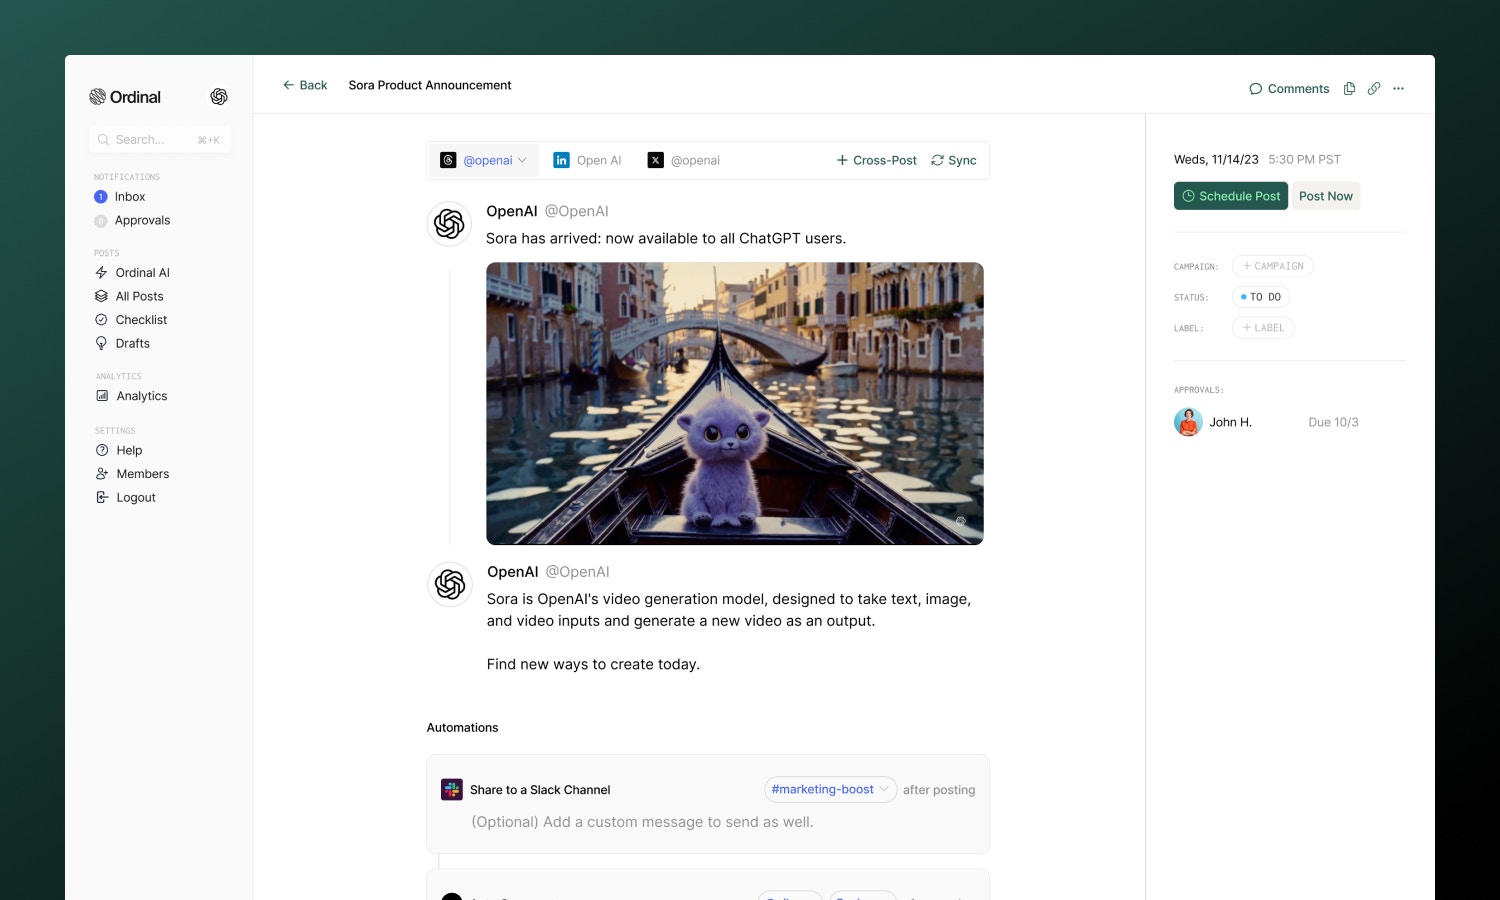Screen dimensions: 1500x900
Task: Click the optional custom message field
Action: point(642,822)
